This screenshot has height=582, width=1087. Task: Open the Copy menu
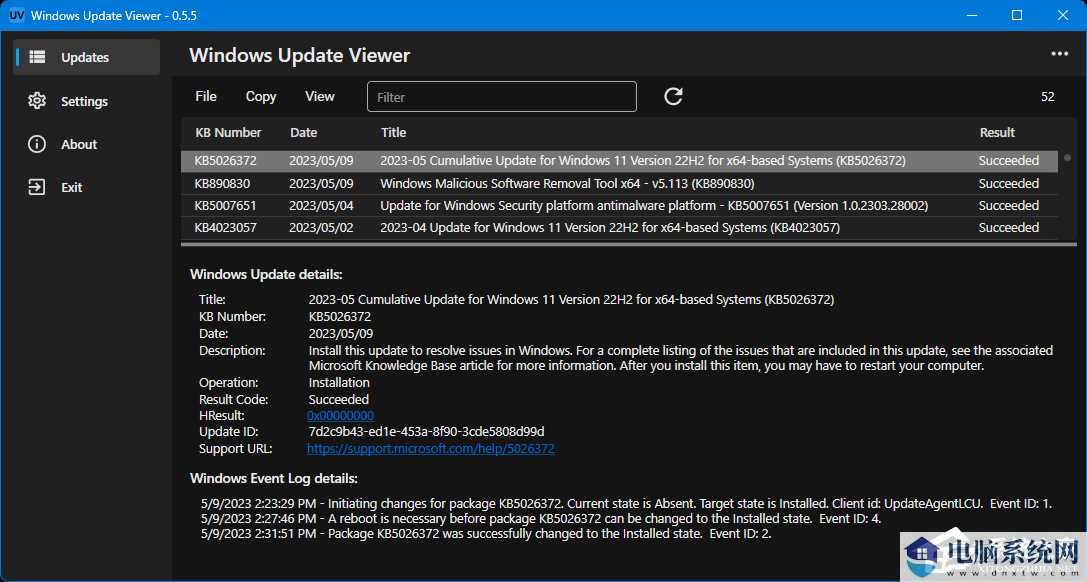pos(261,96)
